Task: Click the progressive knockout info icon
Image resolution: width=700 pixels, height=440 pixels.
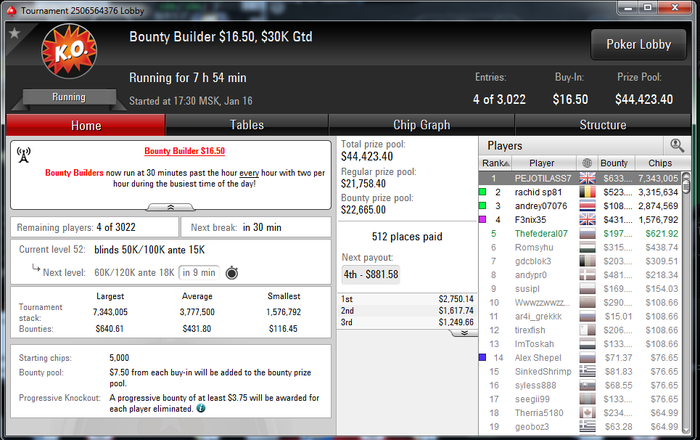Action: pyautogui.click(x=201, y=408)
